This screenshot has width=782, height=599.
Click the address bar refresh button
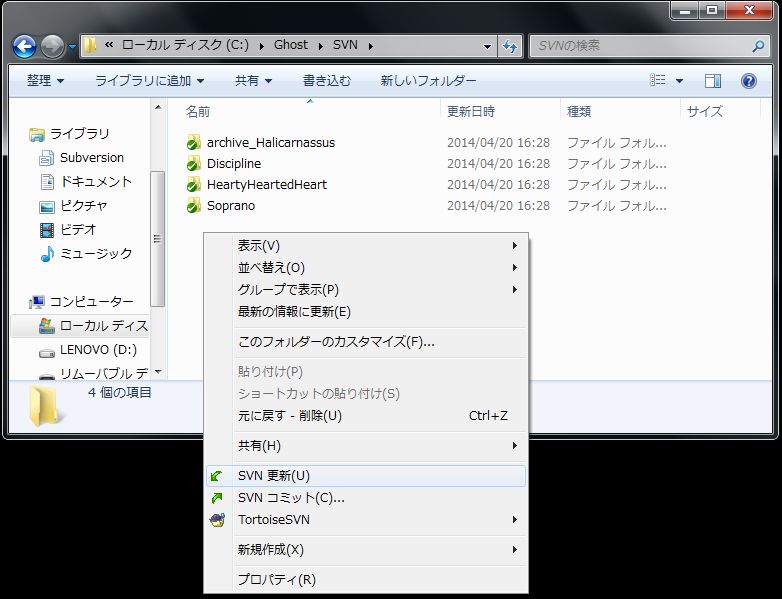pyautogui.click(x=510, y=46)
